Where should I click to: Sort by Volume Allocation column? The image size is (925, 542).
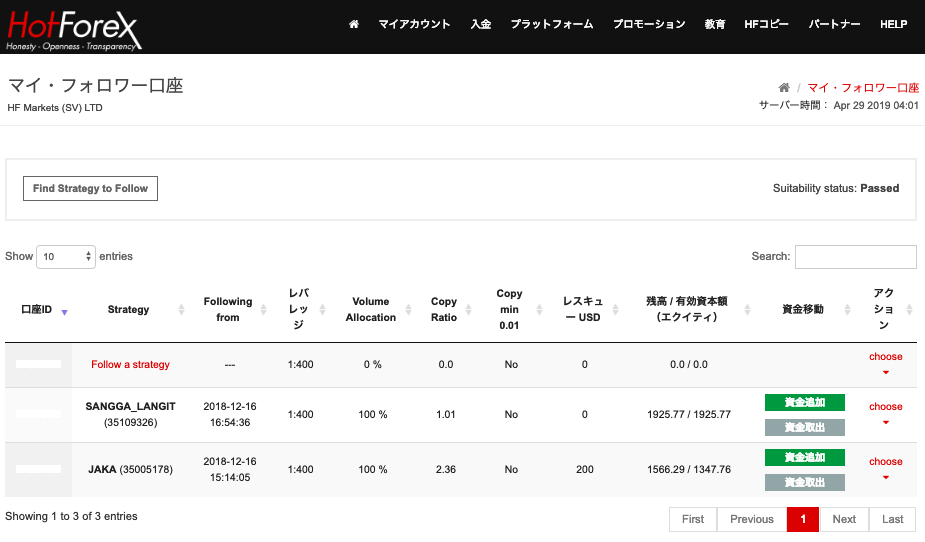[408, 310]
